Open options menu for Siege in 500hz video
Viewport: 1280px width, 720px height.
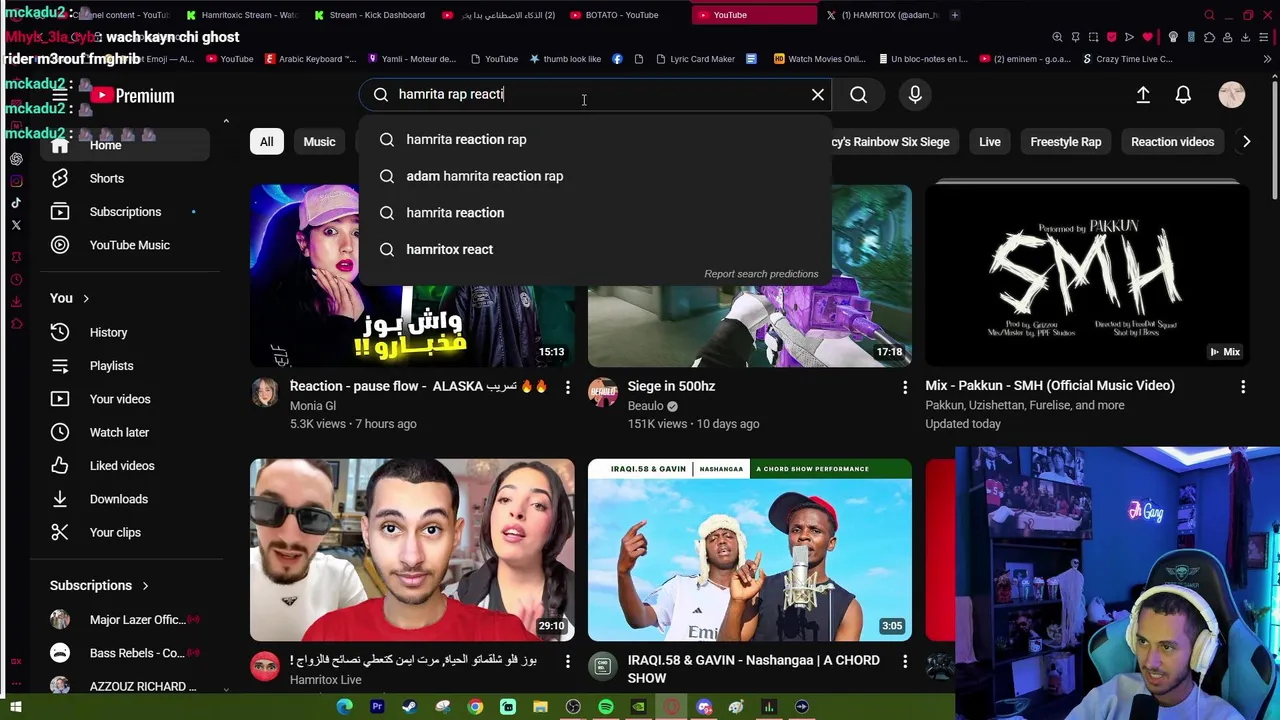tap(905, 387)
